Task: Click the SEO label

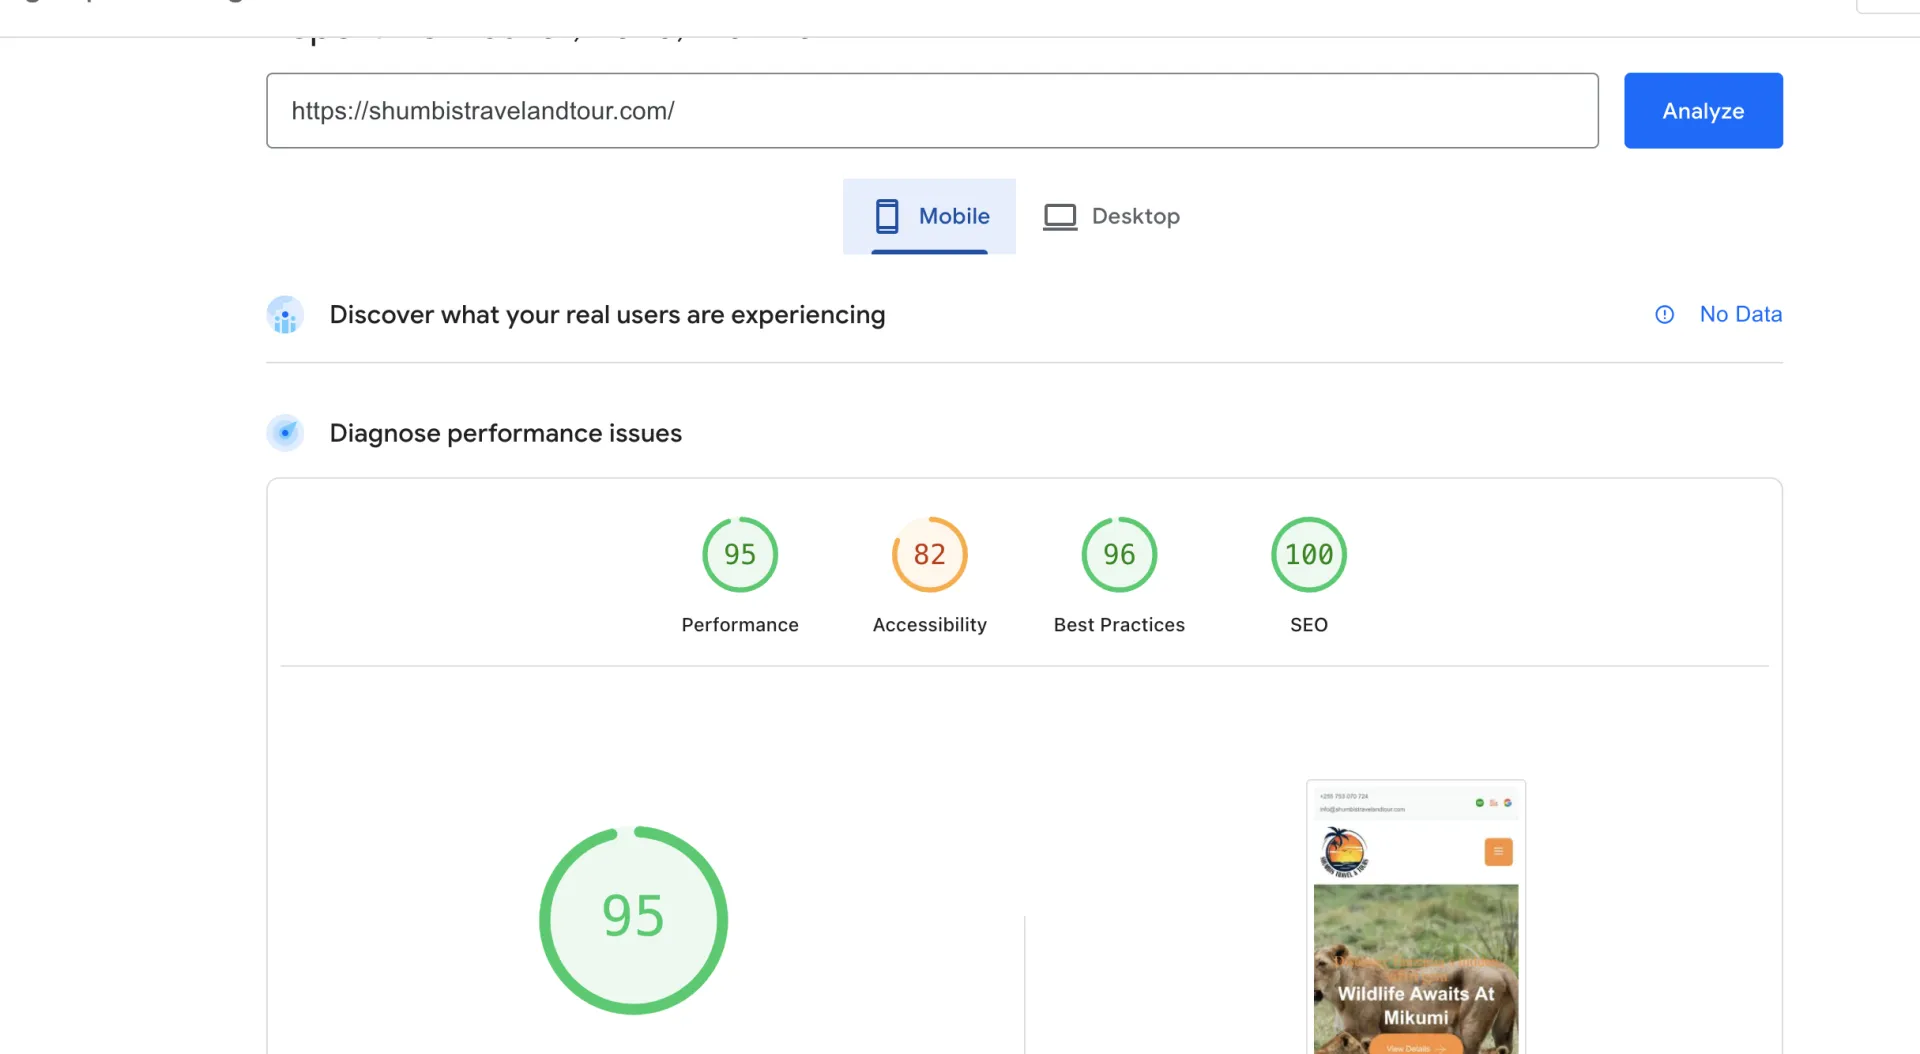Action: (1309, 625)
